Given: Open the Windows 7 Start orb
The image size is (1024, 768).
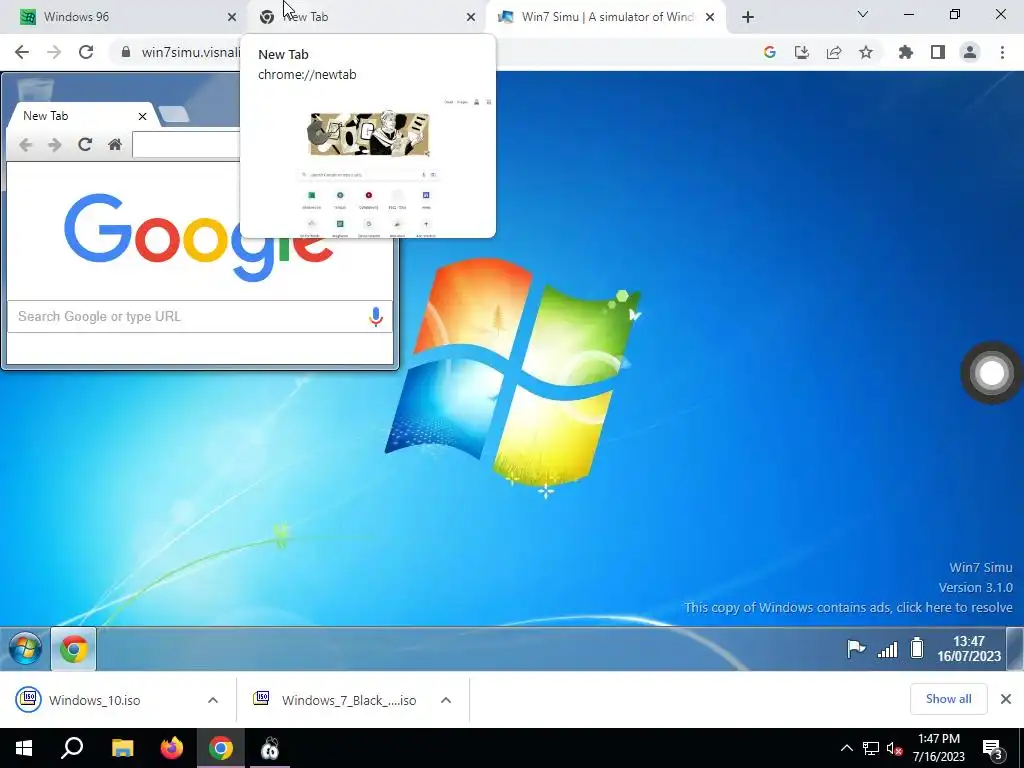Looking at the screenshot, I should click(25, 648).
